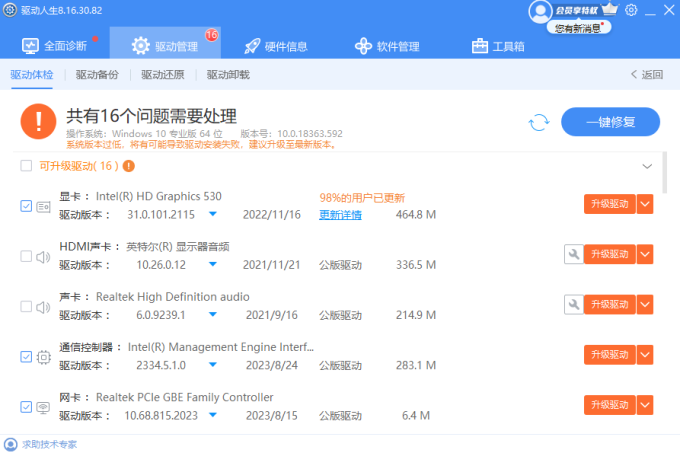Open version dropdown for 10.68.815.2023
680x453 pixels.
(x=212, y=415)
